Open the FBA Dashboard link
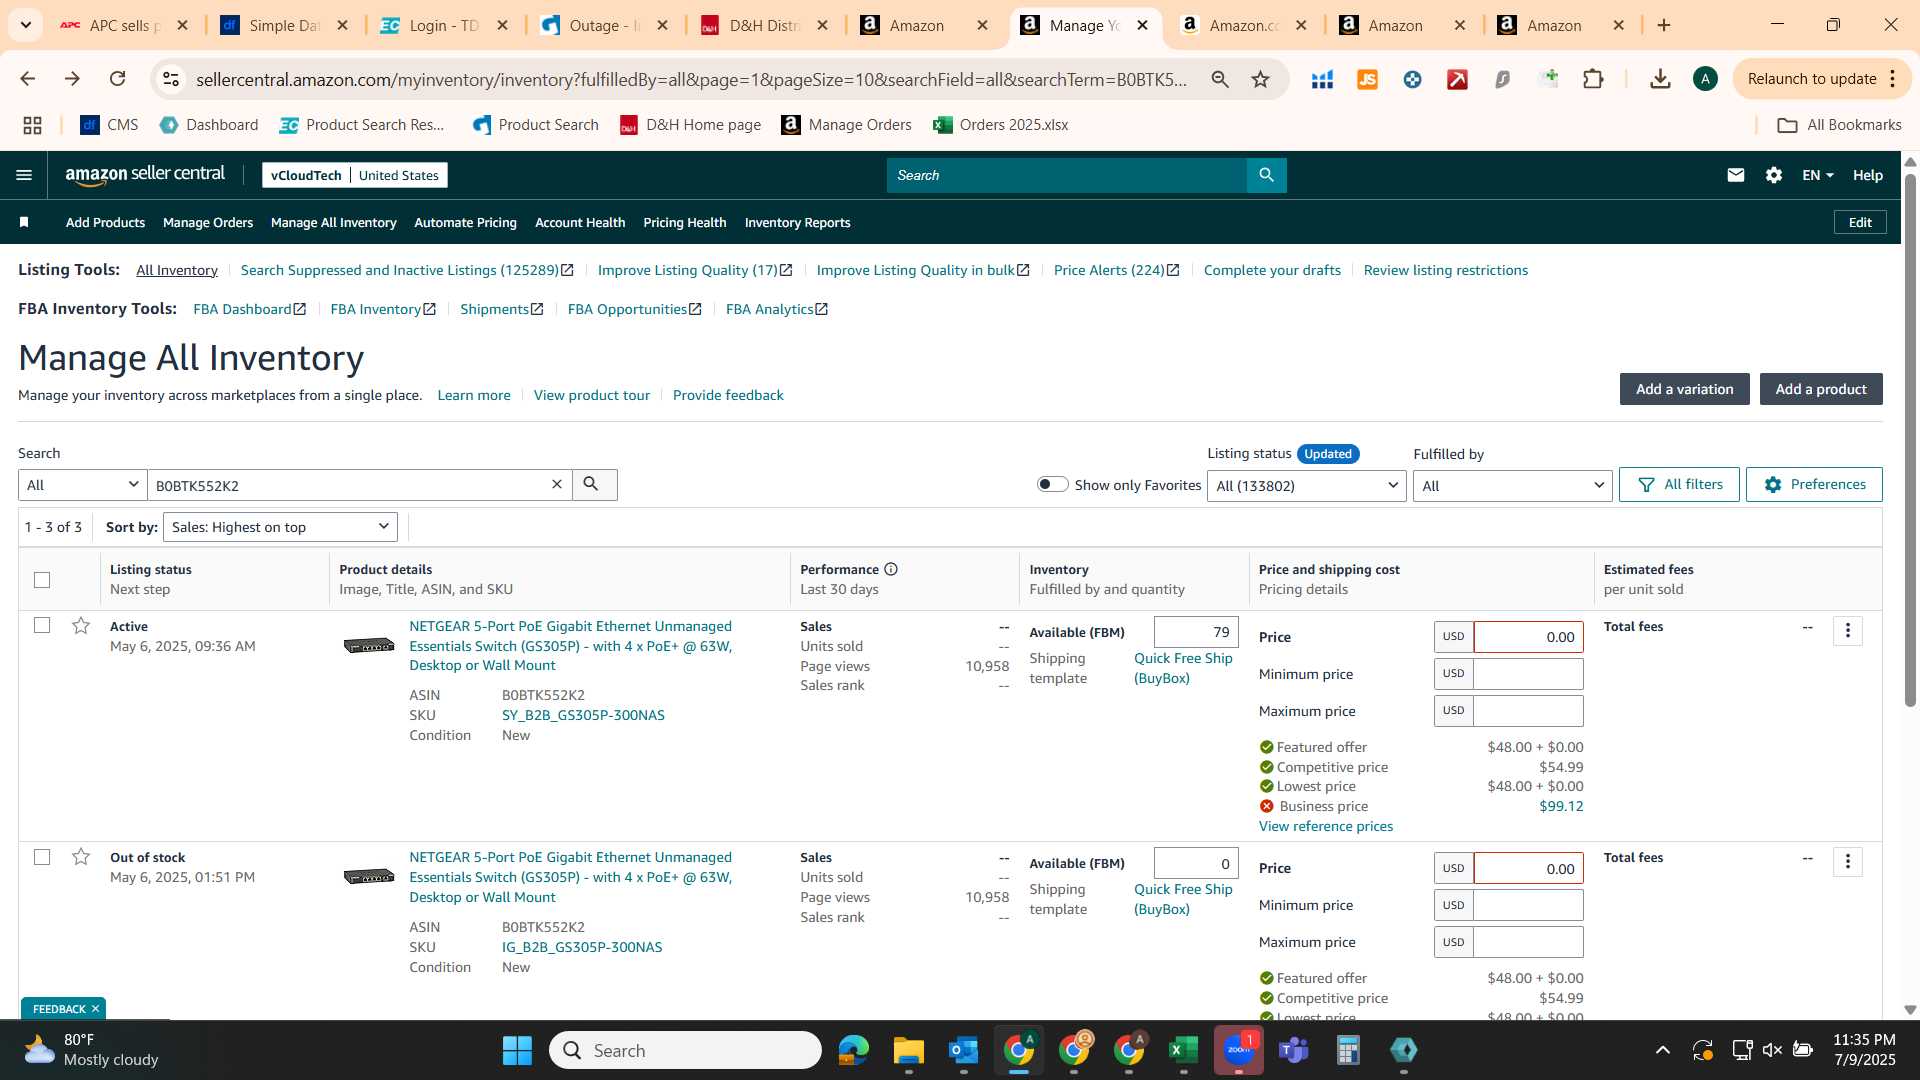 249,309
